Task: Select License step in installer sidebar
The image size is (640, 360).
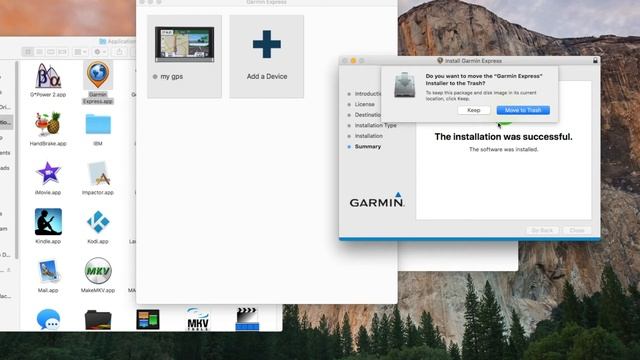Action: [x=364, y=104]
